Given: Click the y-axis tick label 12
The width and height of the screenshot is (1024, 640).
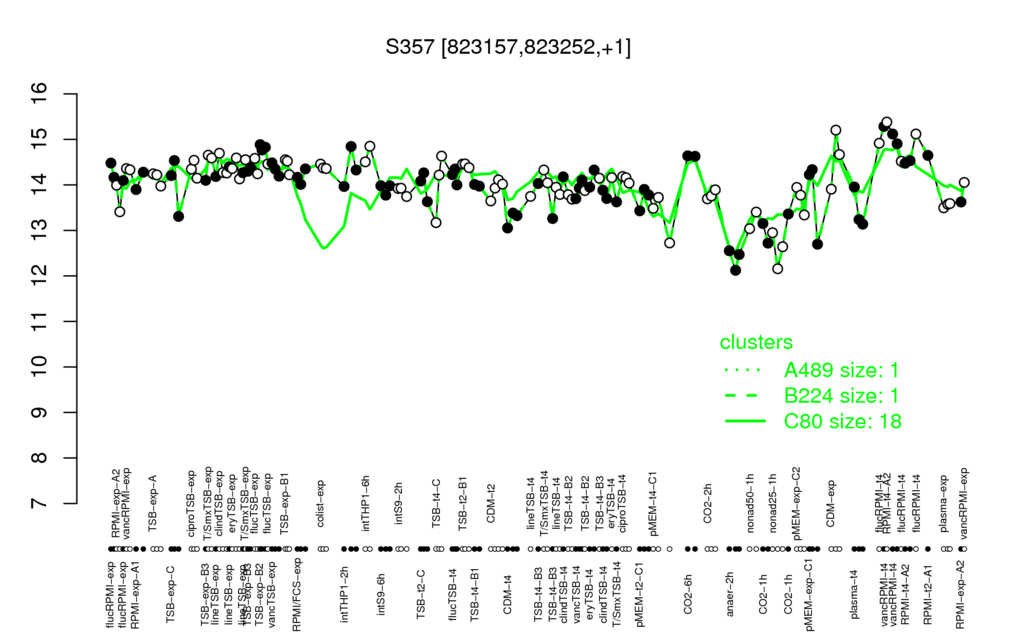Looking at the screenshot, I should [40, 276].
